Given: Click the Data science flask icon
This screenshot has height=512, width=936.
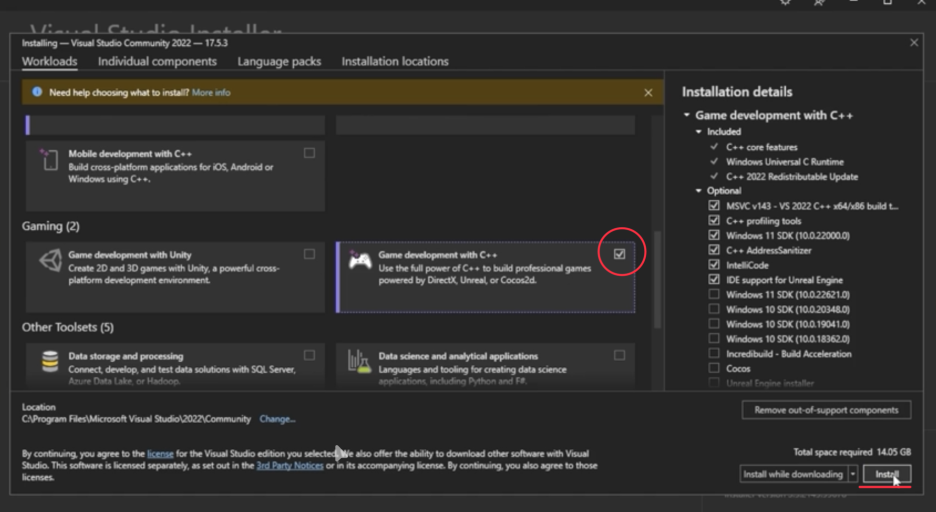Looking at the screenshot, I should click(x=359, y=362).
